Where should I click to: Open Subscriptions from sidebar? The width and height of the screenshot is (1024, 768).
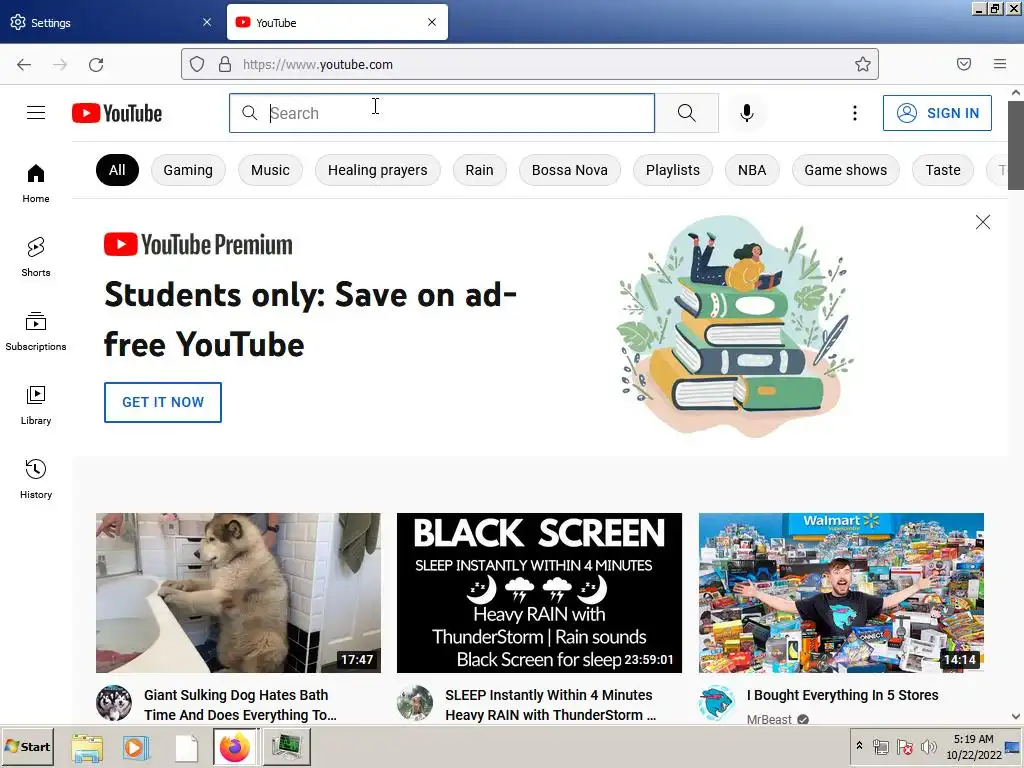(x=36, y=331)
